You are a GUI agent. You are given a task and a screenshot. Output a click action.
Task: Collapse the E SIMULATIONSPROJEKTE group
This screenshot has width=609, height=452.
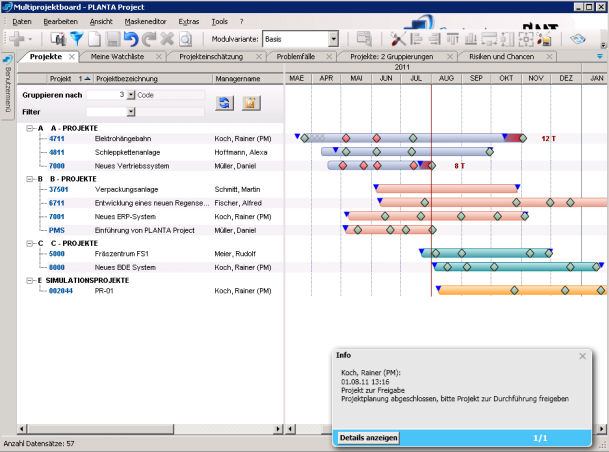point(30,280)
